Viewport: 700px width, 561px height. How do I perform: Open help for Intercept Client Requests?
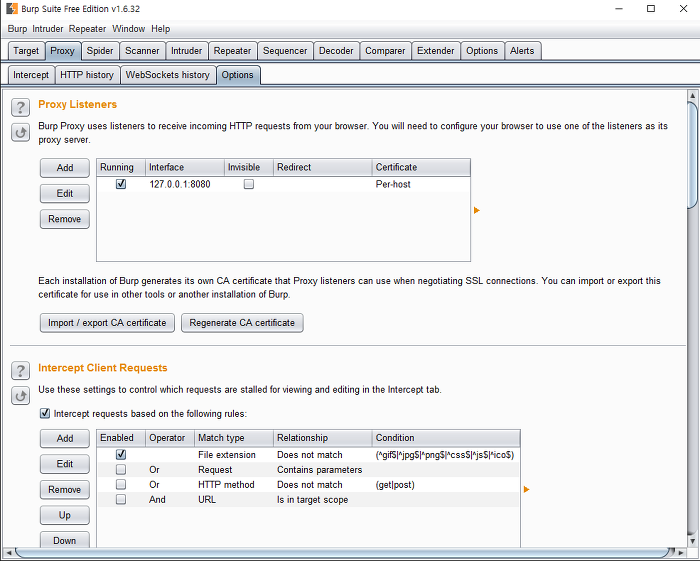coord(21,371)
